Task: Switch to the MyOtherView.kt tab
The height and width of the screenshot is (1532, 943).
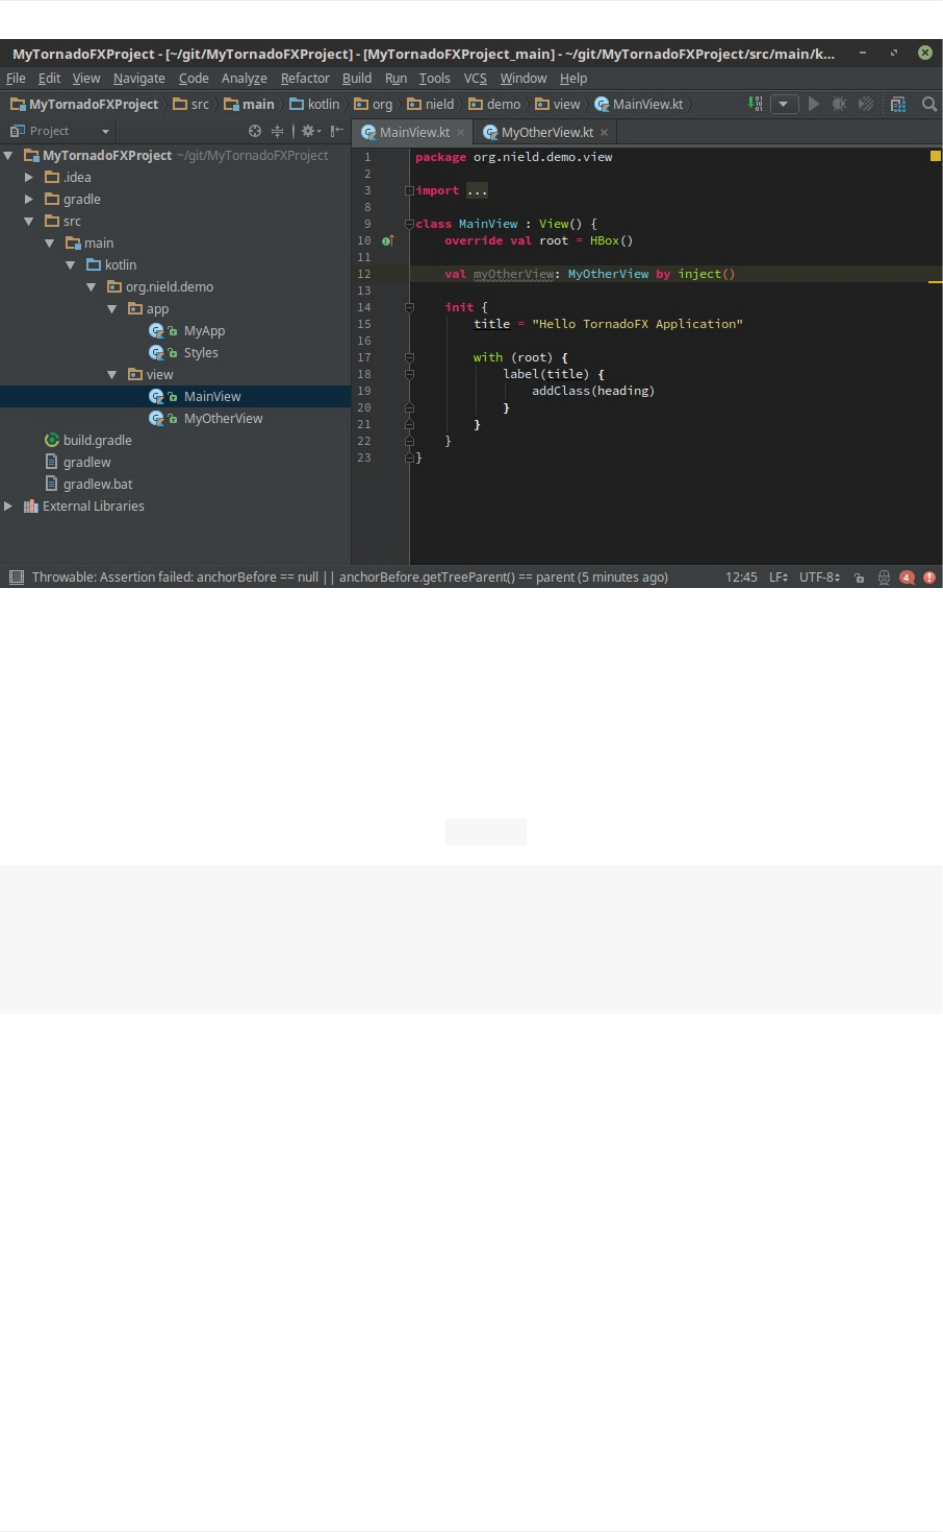Action: (x=547, y=132)
